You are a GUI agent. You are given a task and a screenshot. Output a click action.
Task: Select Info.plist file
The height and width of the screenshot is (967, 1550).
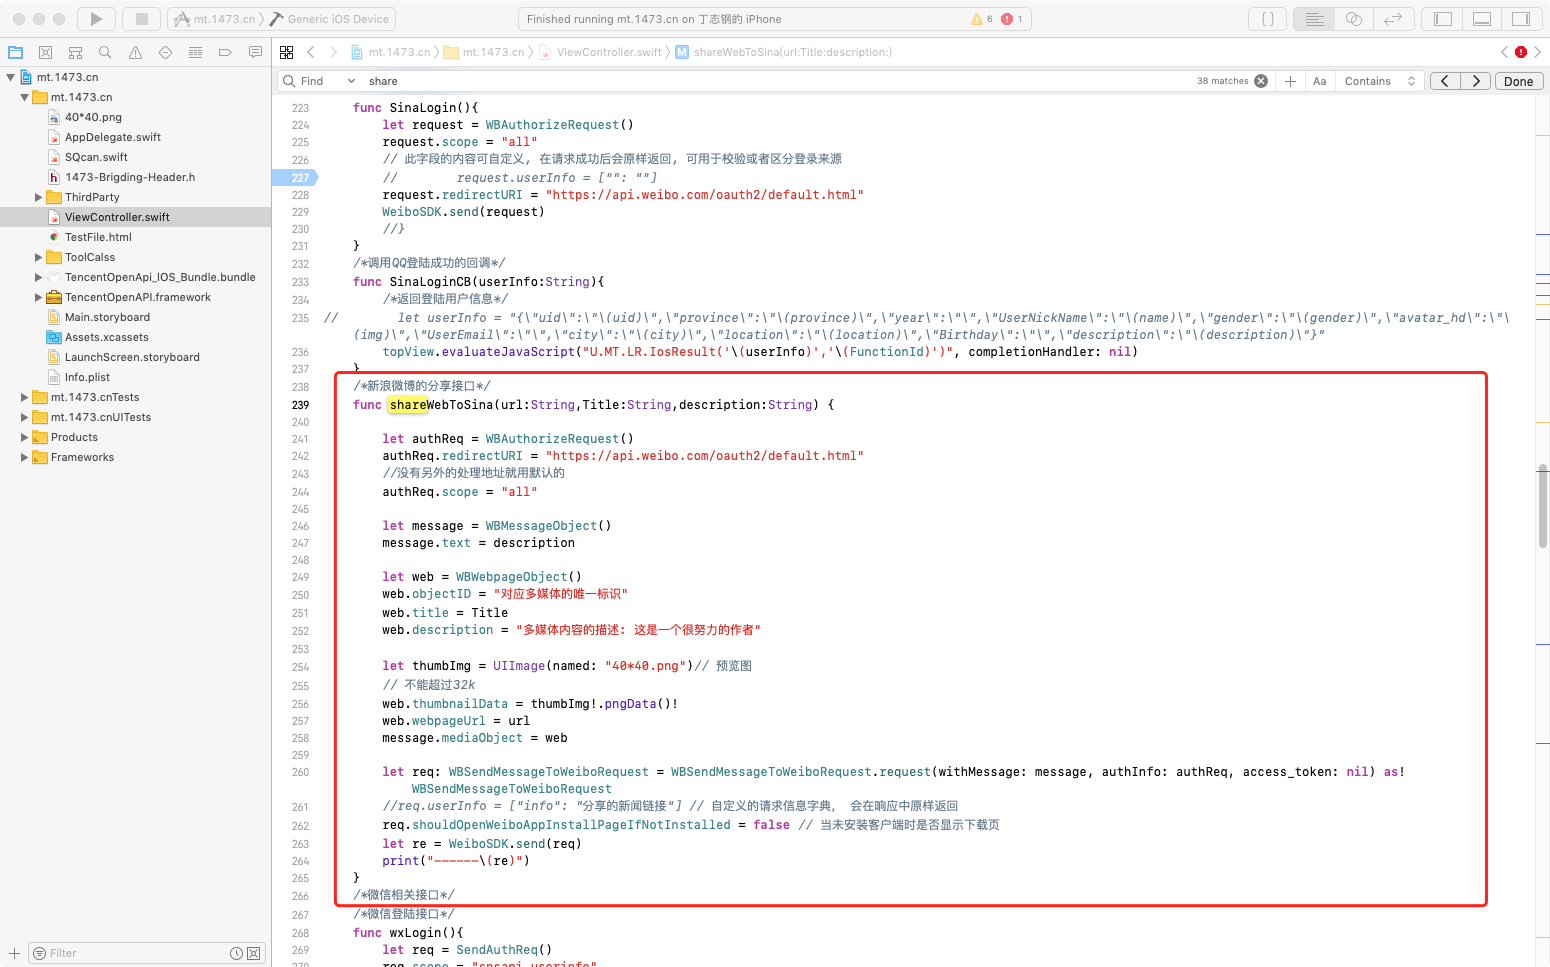point(87,377)
